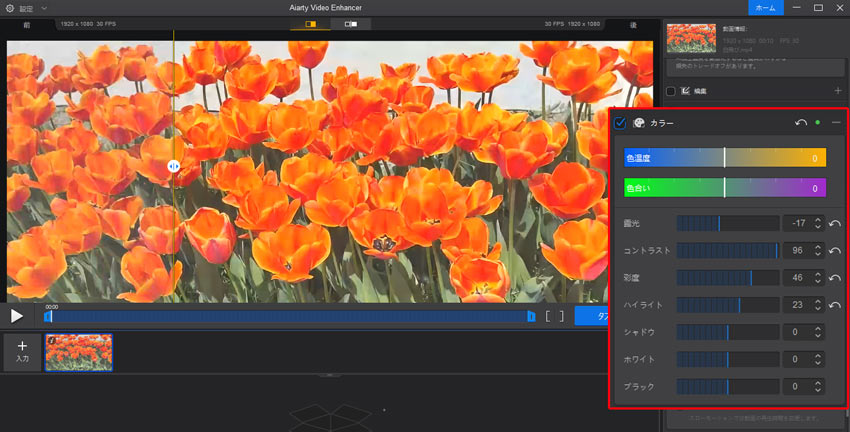Reset the コントラスト value with its undo arrow
The height and width of the screenshot is (432, 850).
pos(835,250)
